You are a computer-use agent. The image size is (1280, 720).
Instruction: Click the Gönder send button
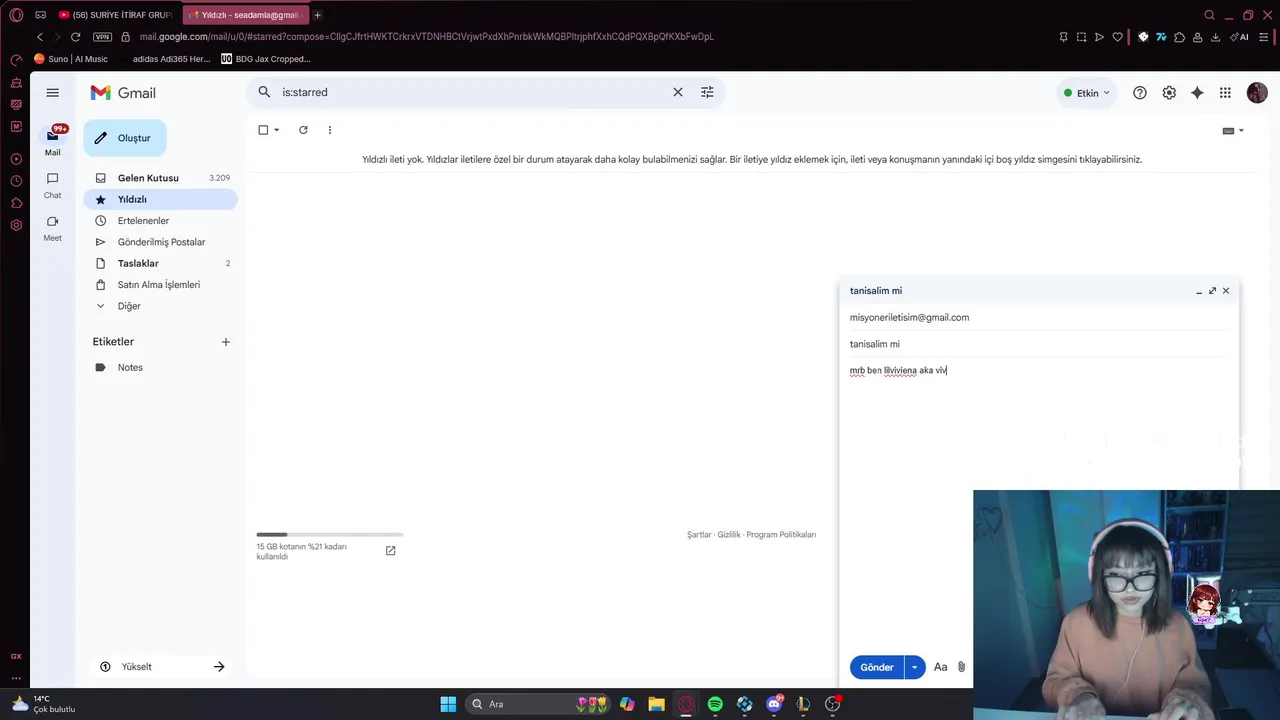click(877, 667)
